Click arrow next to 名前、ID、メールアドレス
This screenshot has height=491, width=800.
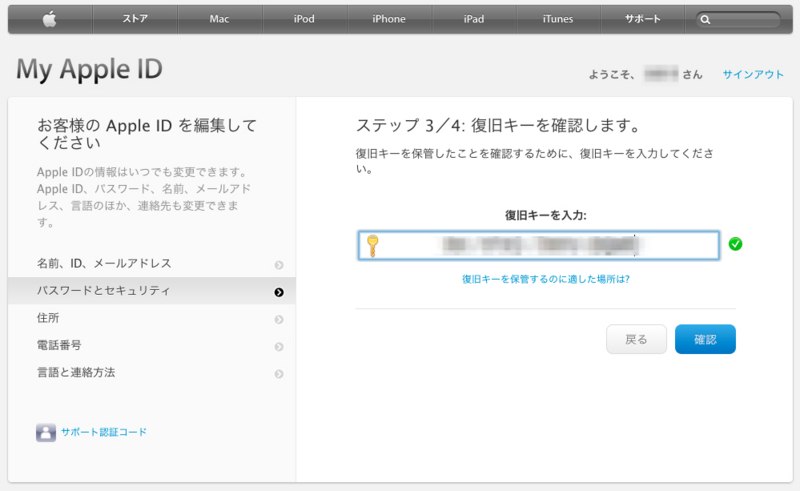(279, 265)
